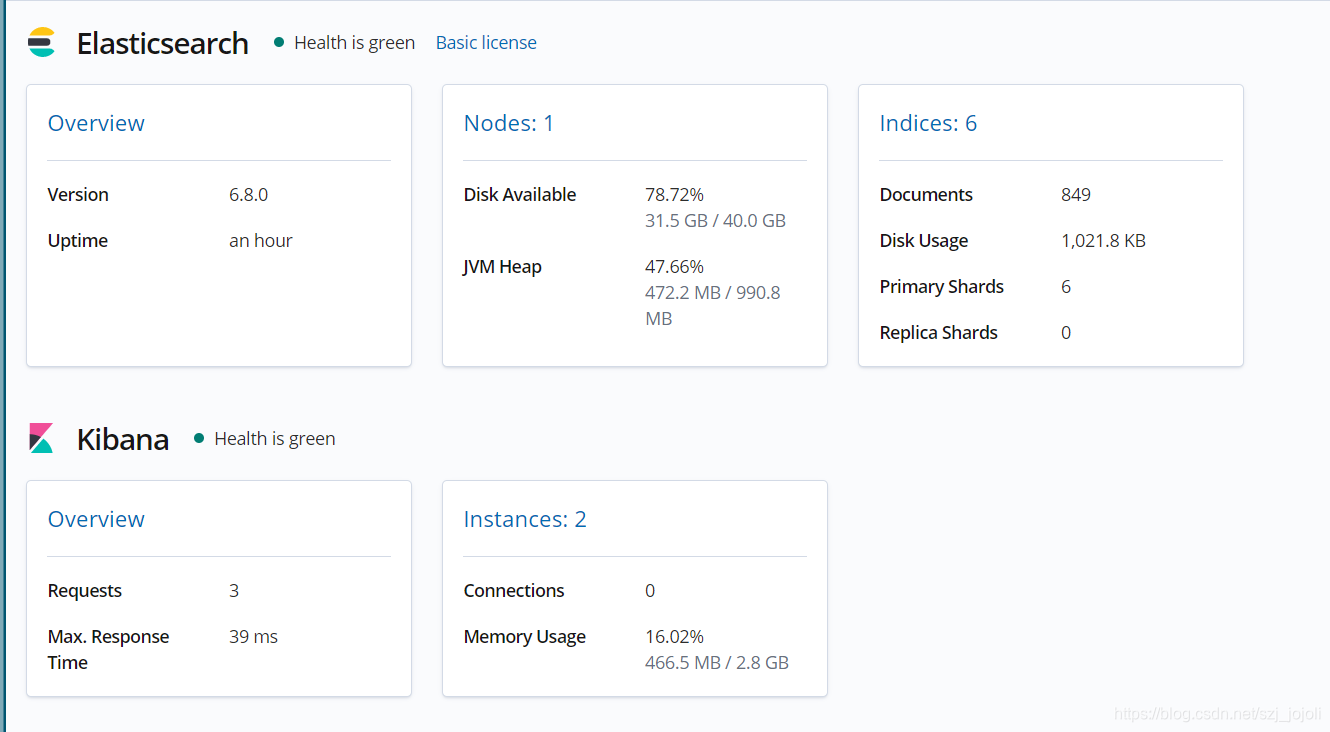This screenshot has width=1330, height=732.
Task: Open the Elasticsearch Overview link
Action: 96,123
